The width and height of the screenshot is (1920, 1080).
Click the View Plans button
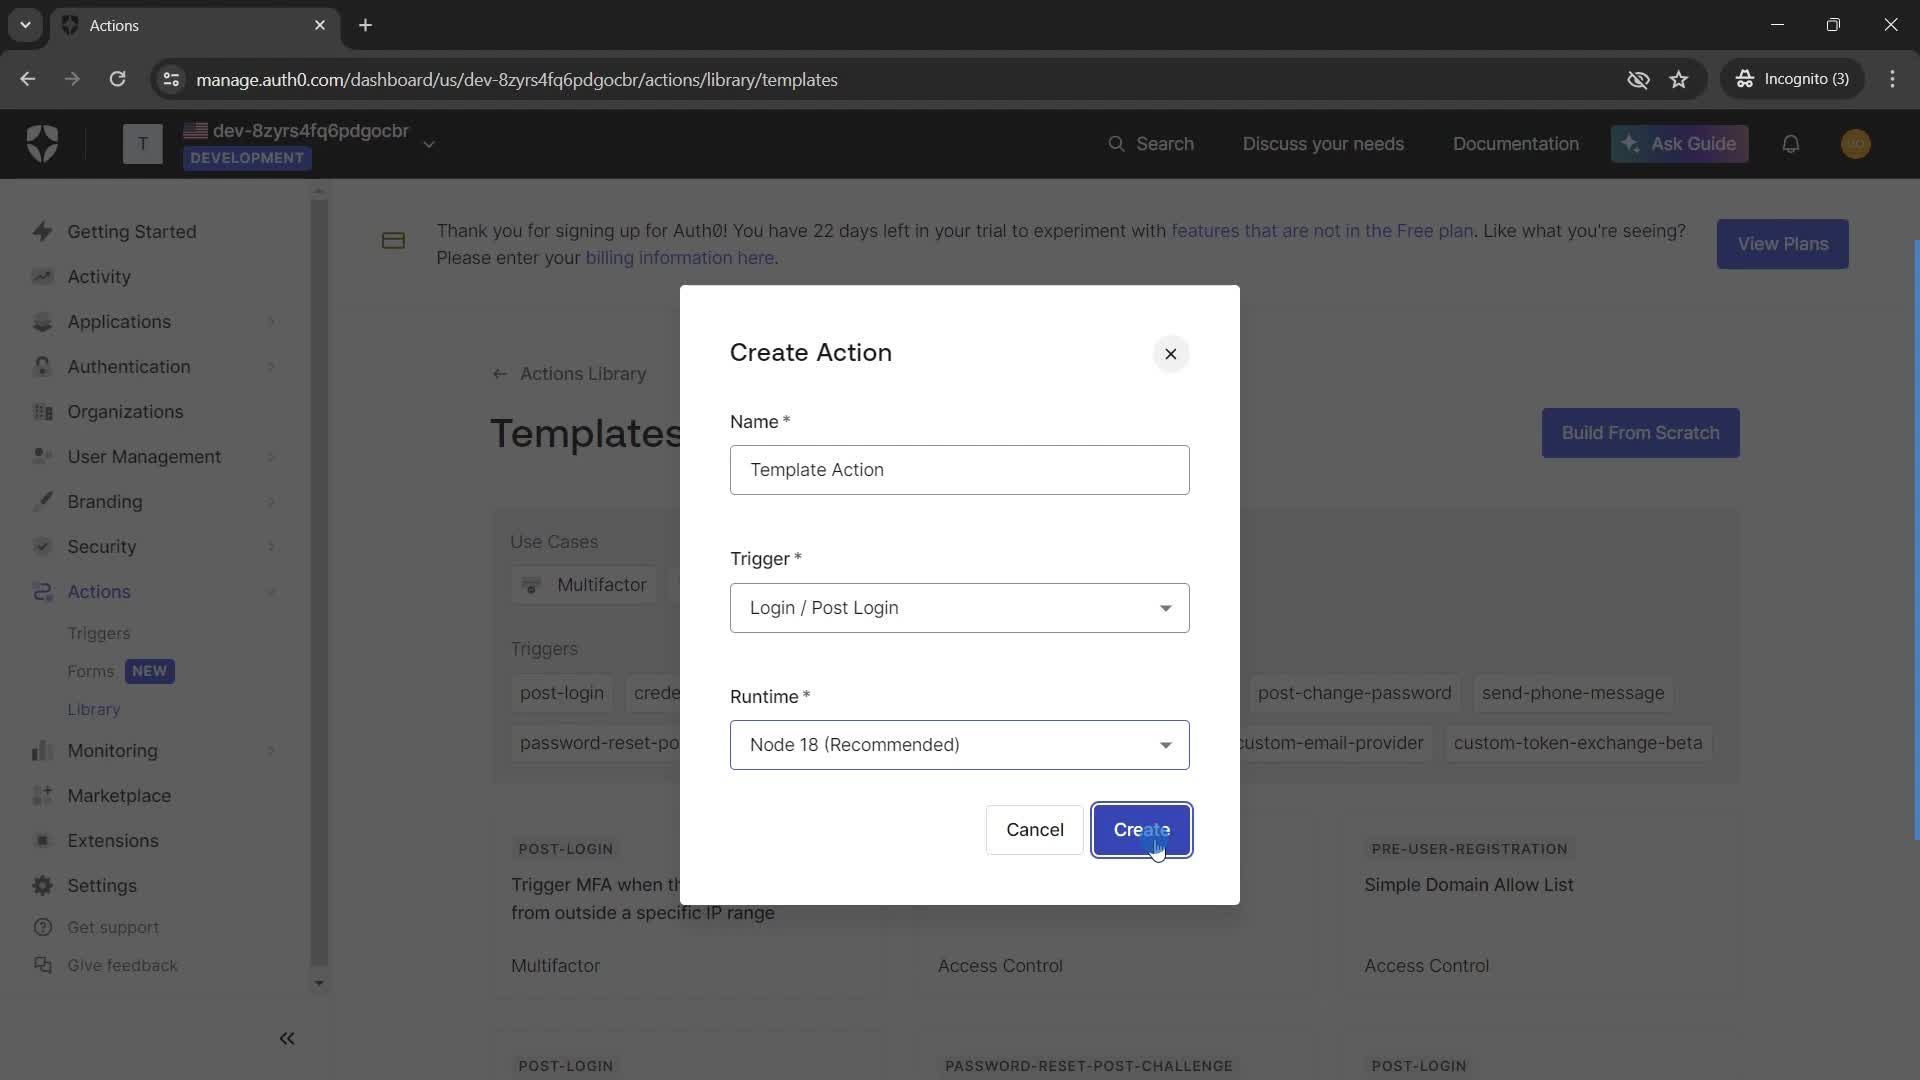pos(1783,244)
